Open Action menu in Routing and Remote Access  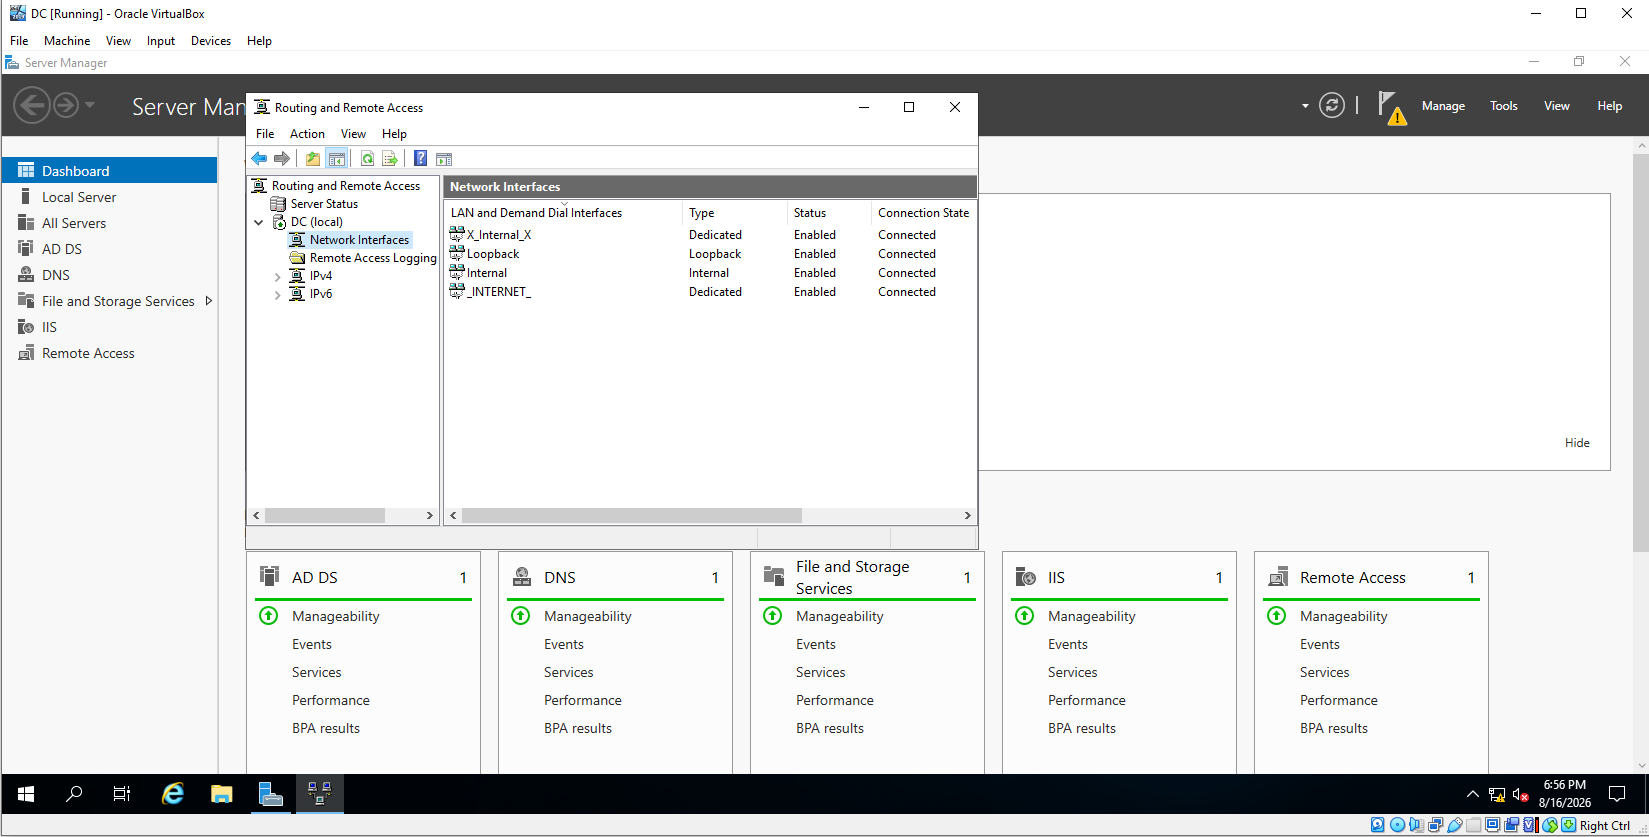click(307, 134)
